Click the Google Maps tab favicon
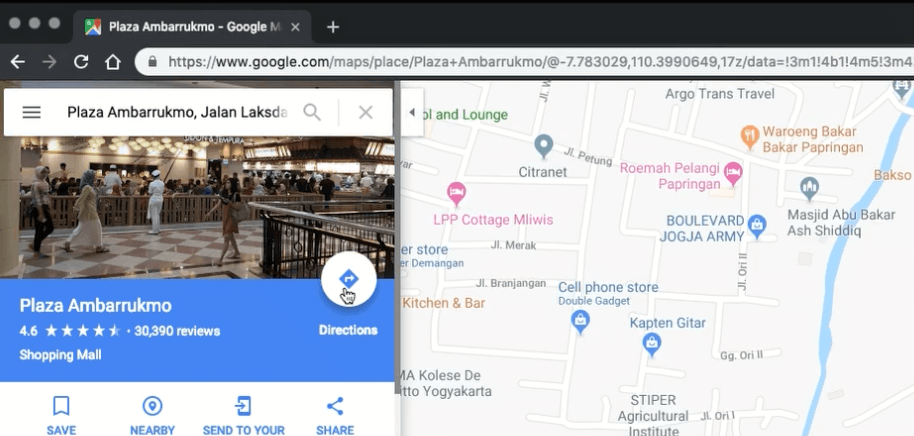Screen dimensions: 914x436 pyautogui.click(x=93, y=27)
